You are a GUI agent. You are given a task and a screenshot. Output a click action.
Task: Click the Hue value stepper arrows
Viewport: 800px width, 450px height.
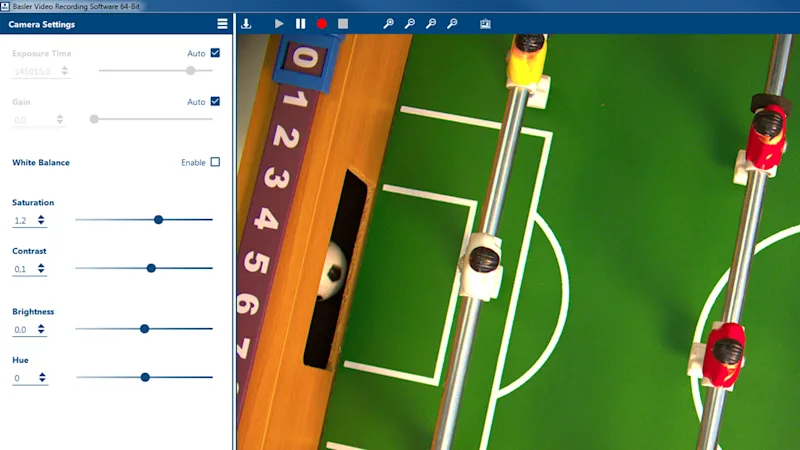click(42, 378)
